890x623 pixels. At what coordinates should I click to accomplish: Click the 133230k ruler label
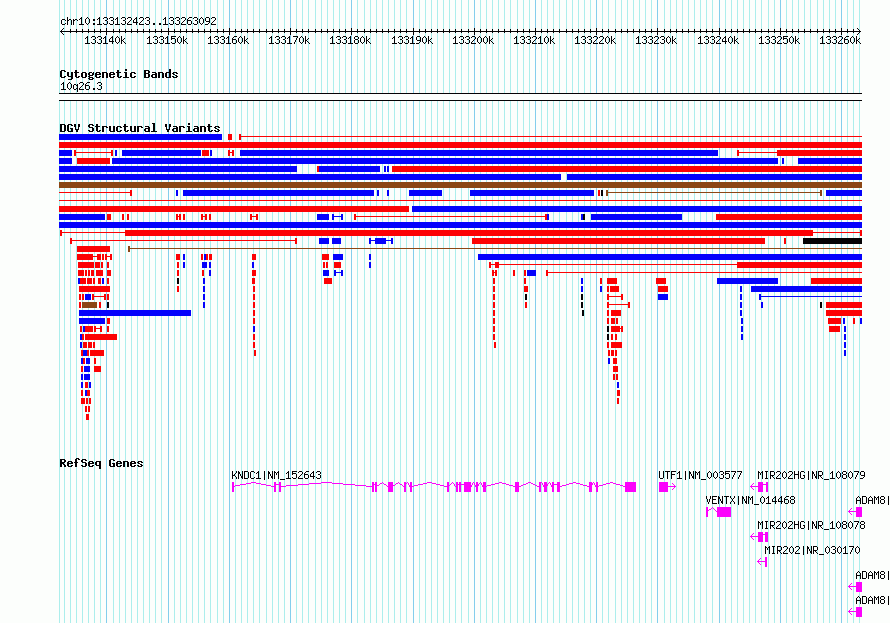pos(656,40)
